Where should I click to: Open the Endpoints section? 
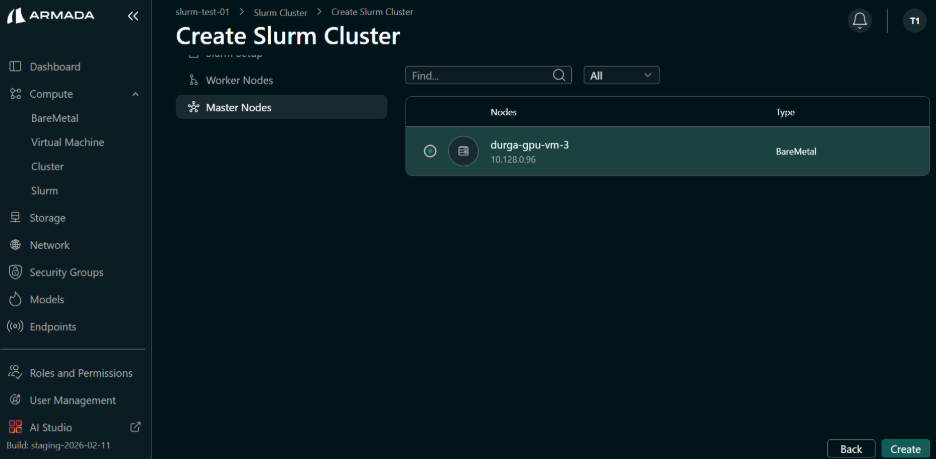click(x=53, y=327)
